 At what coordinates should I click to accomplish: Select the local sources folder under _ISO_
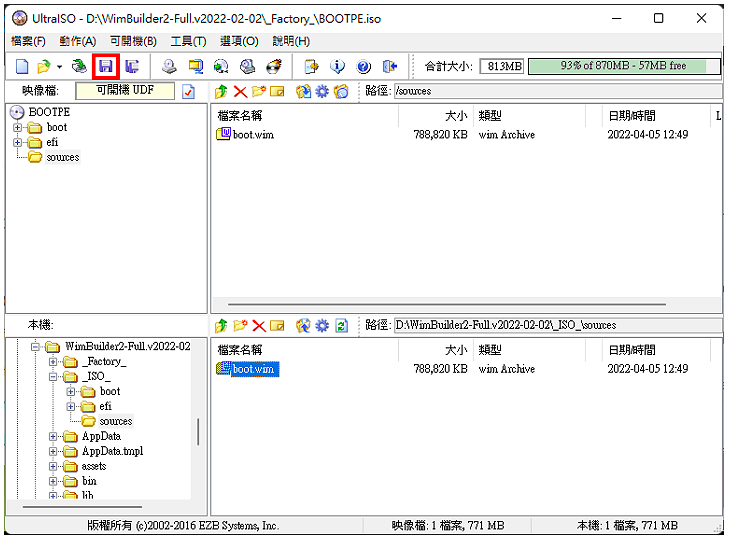(116, 421)
